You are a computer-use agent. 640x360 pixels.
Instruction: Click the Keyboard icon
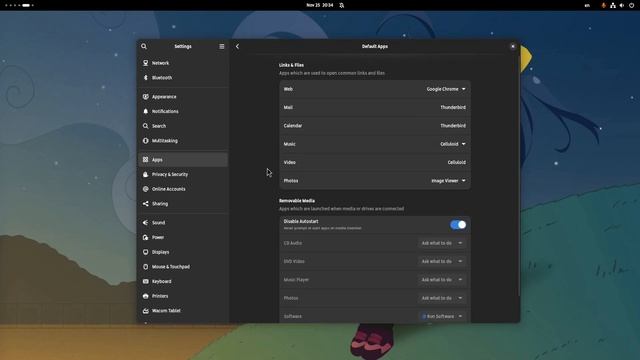pos(146,281)
